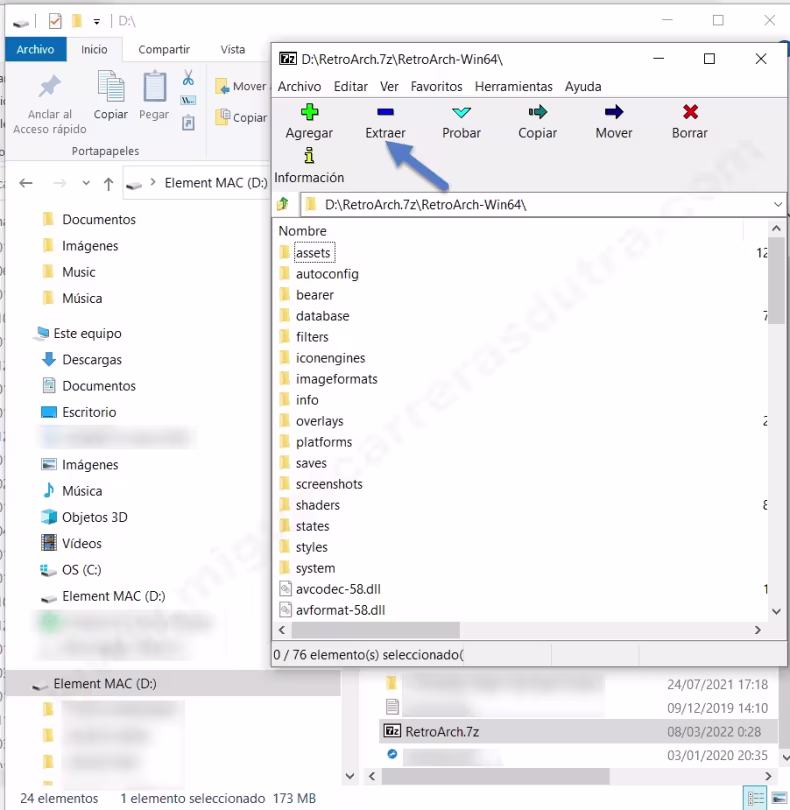The width and height of the screenshot is (790, 810).
Task: Open 7-Zip Editar menu
Action: (350, 86)
